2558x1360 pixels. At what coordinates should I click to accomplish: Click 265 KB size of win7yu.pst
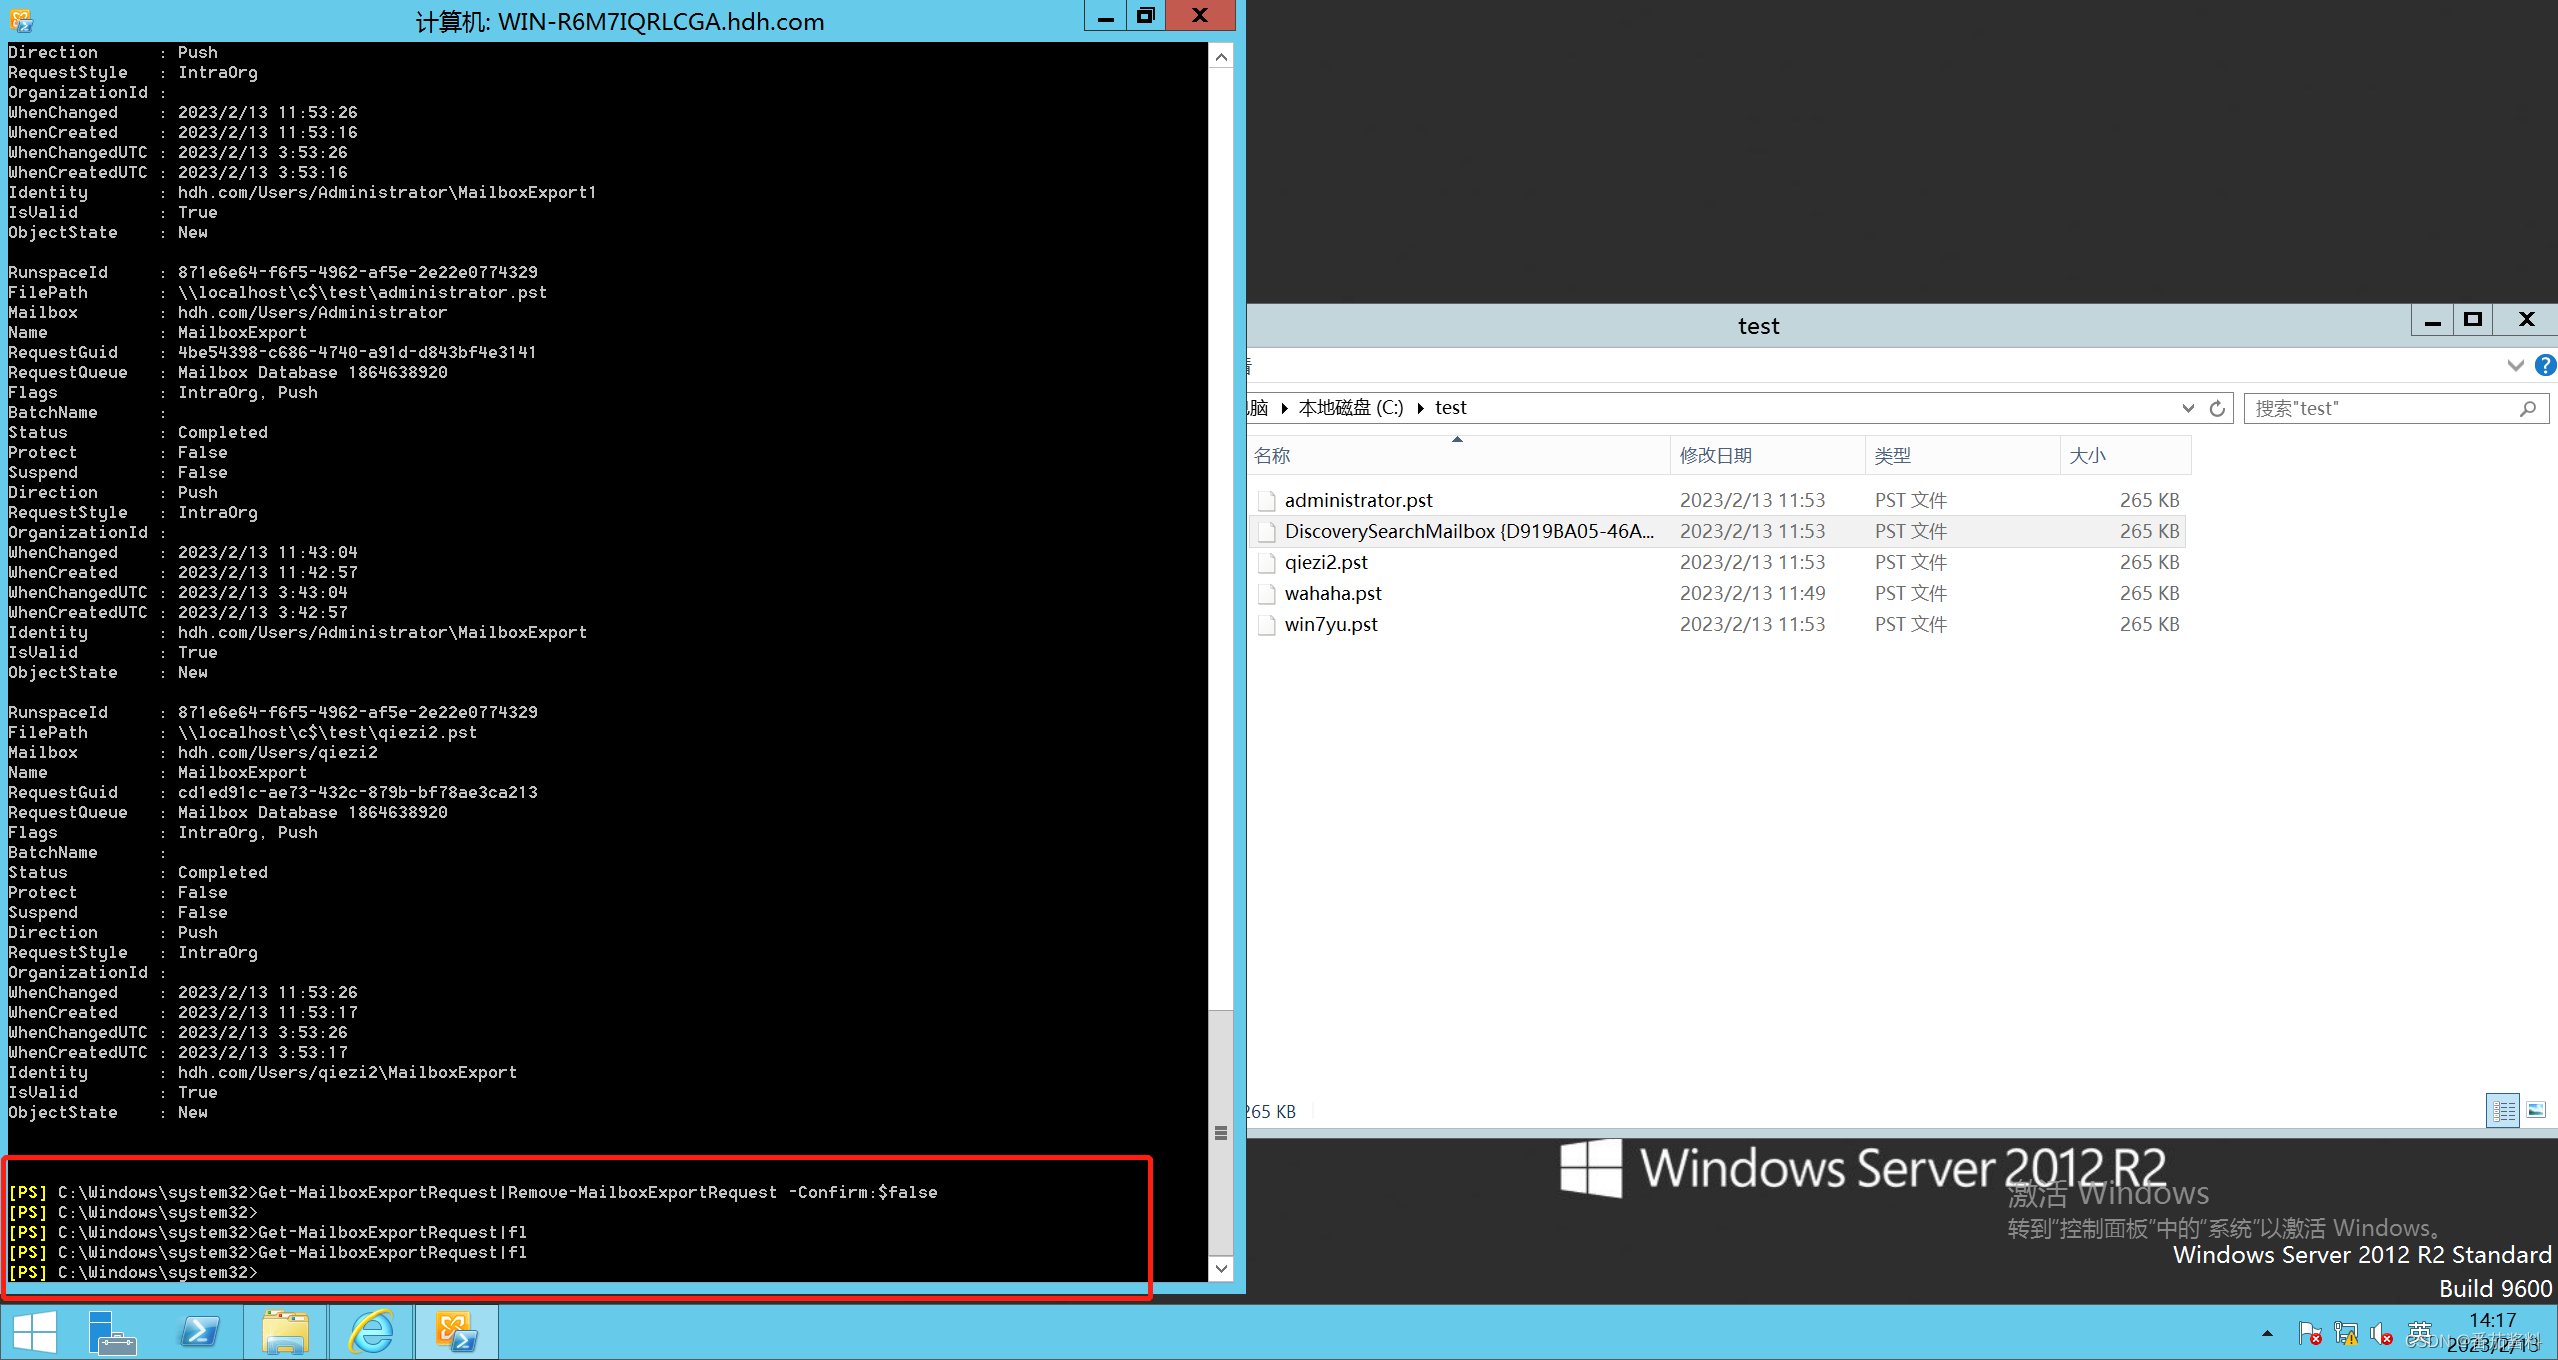coord(2149,624)
